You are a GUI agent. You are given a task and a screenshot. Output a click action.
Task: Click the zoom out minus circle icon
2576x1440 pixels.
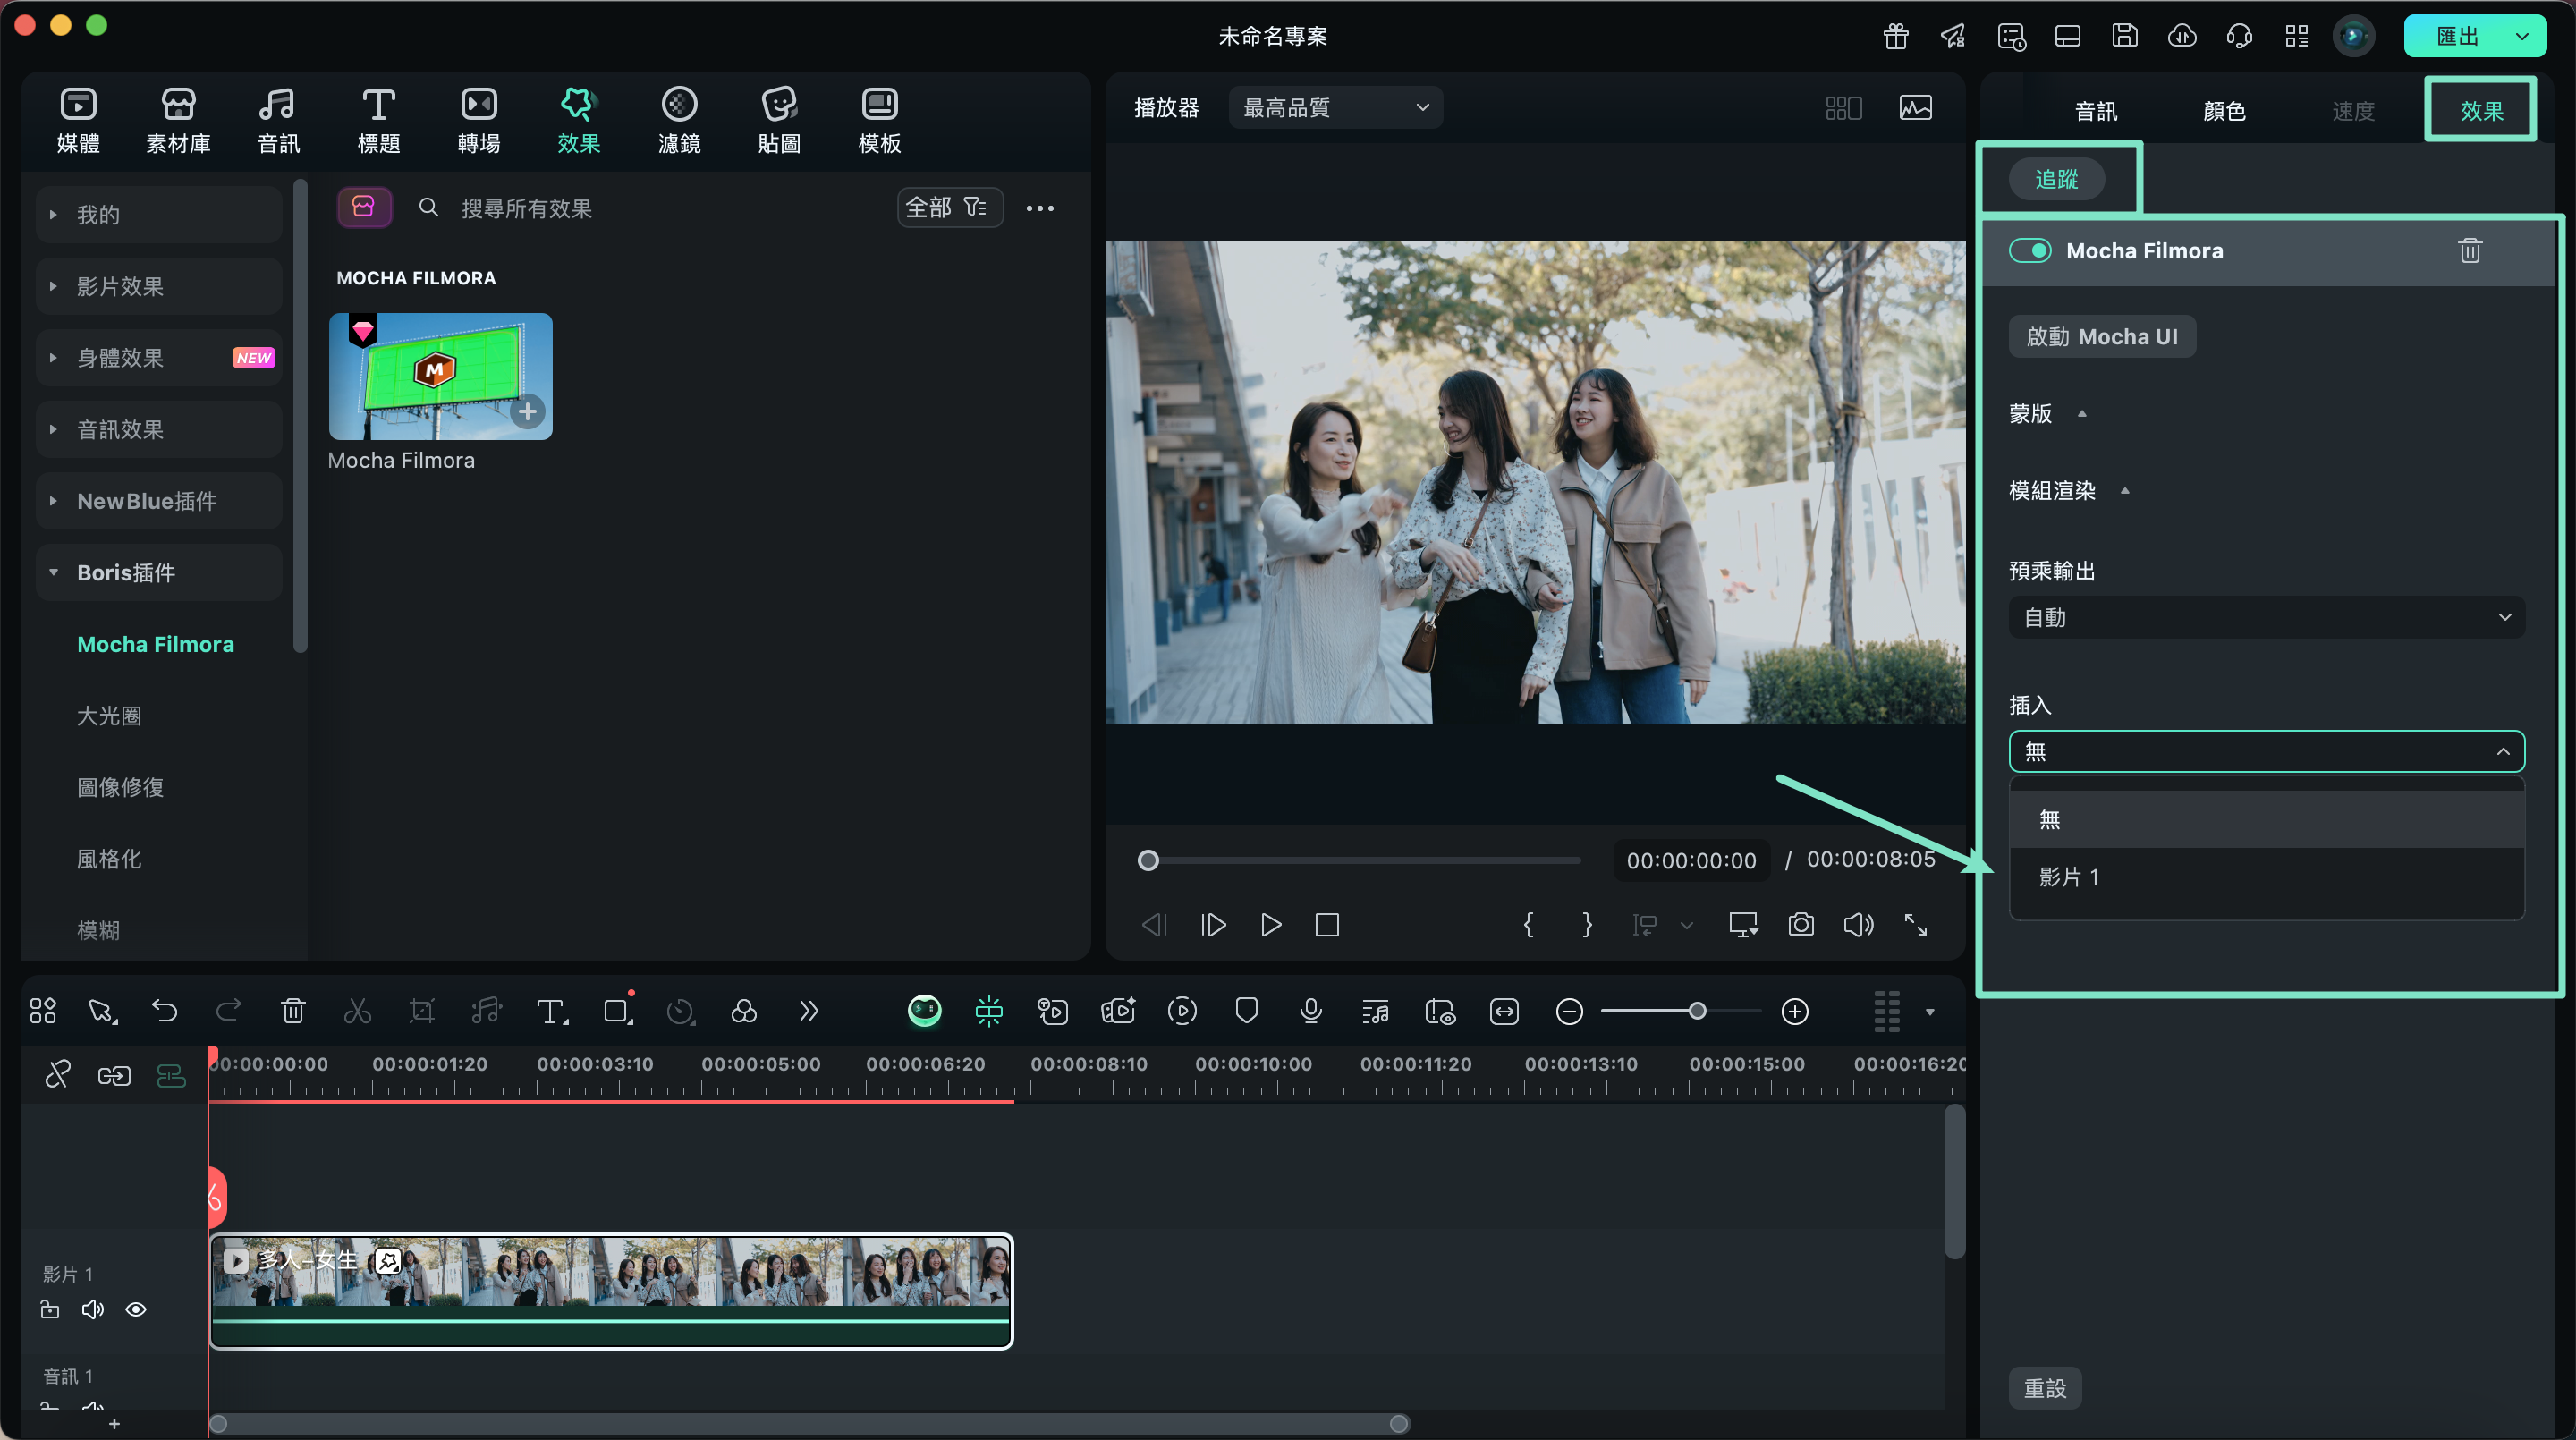[x=1569, y=1011]
